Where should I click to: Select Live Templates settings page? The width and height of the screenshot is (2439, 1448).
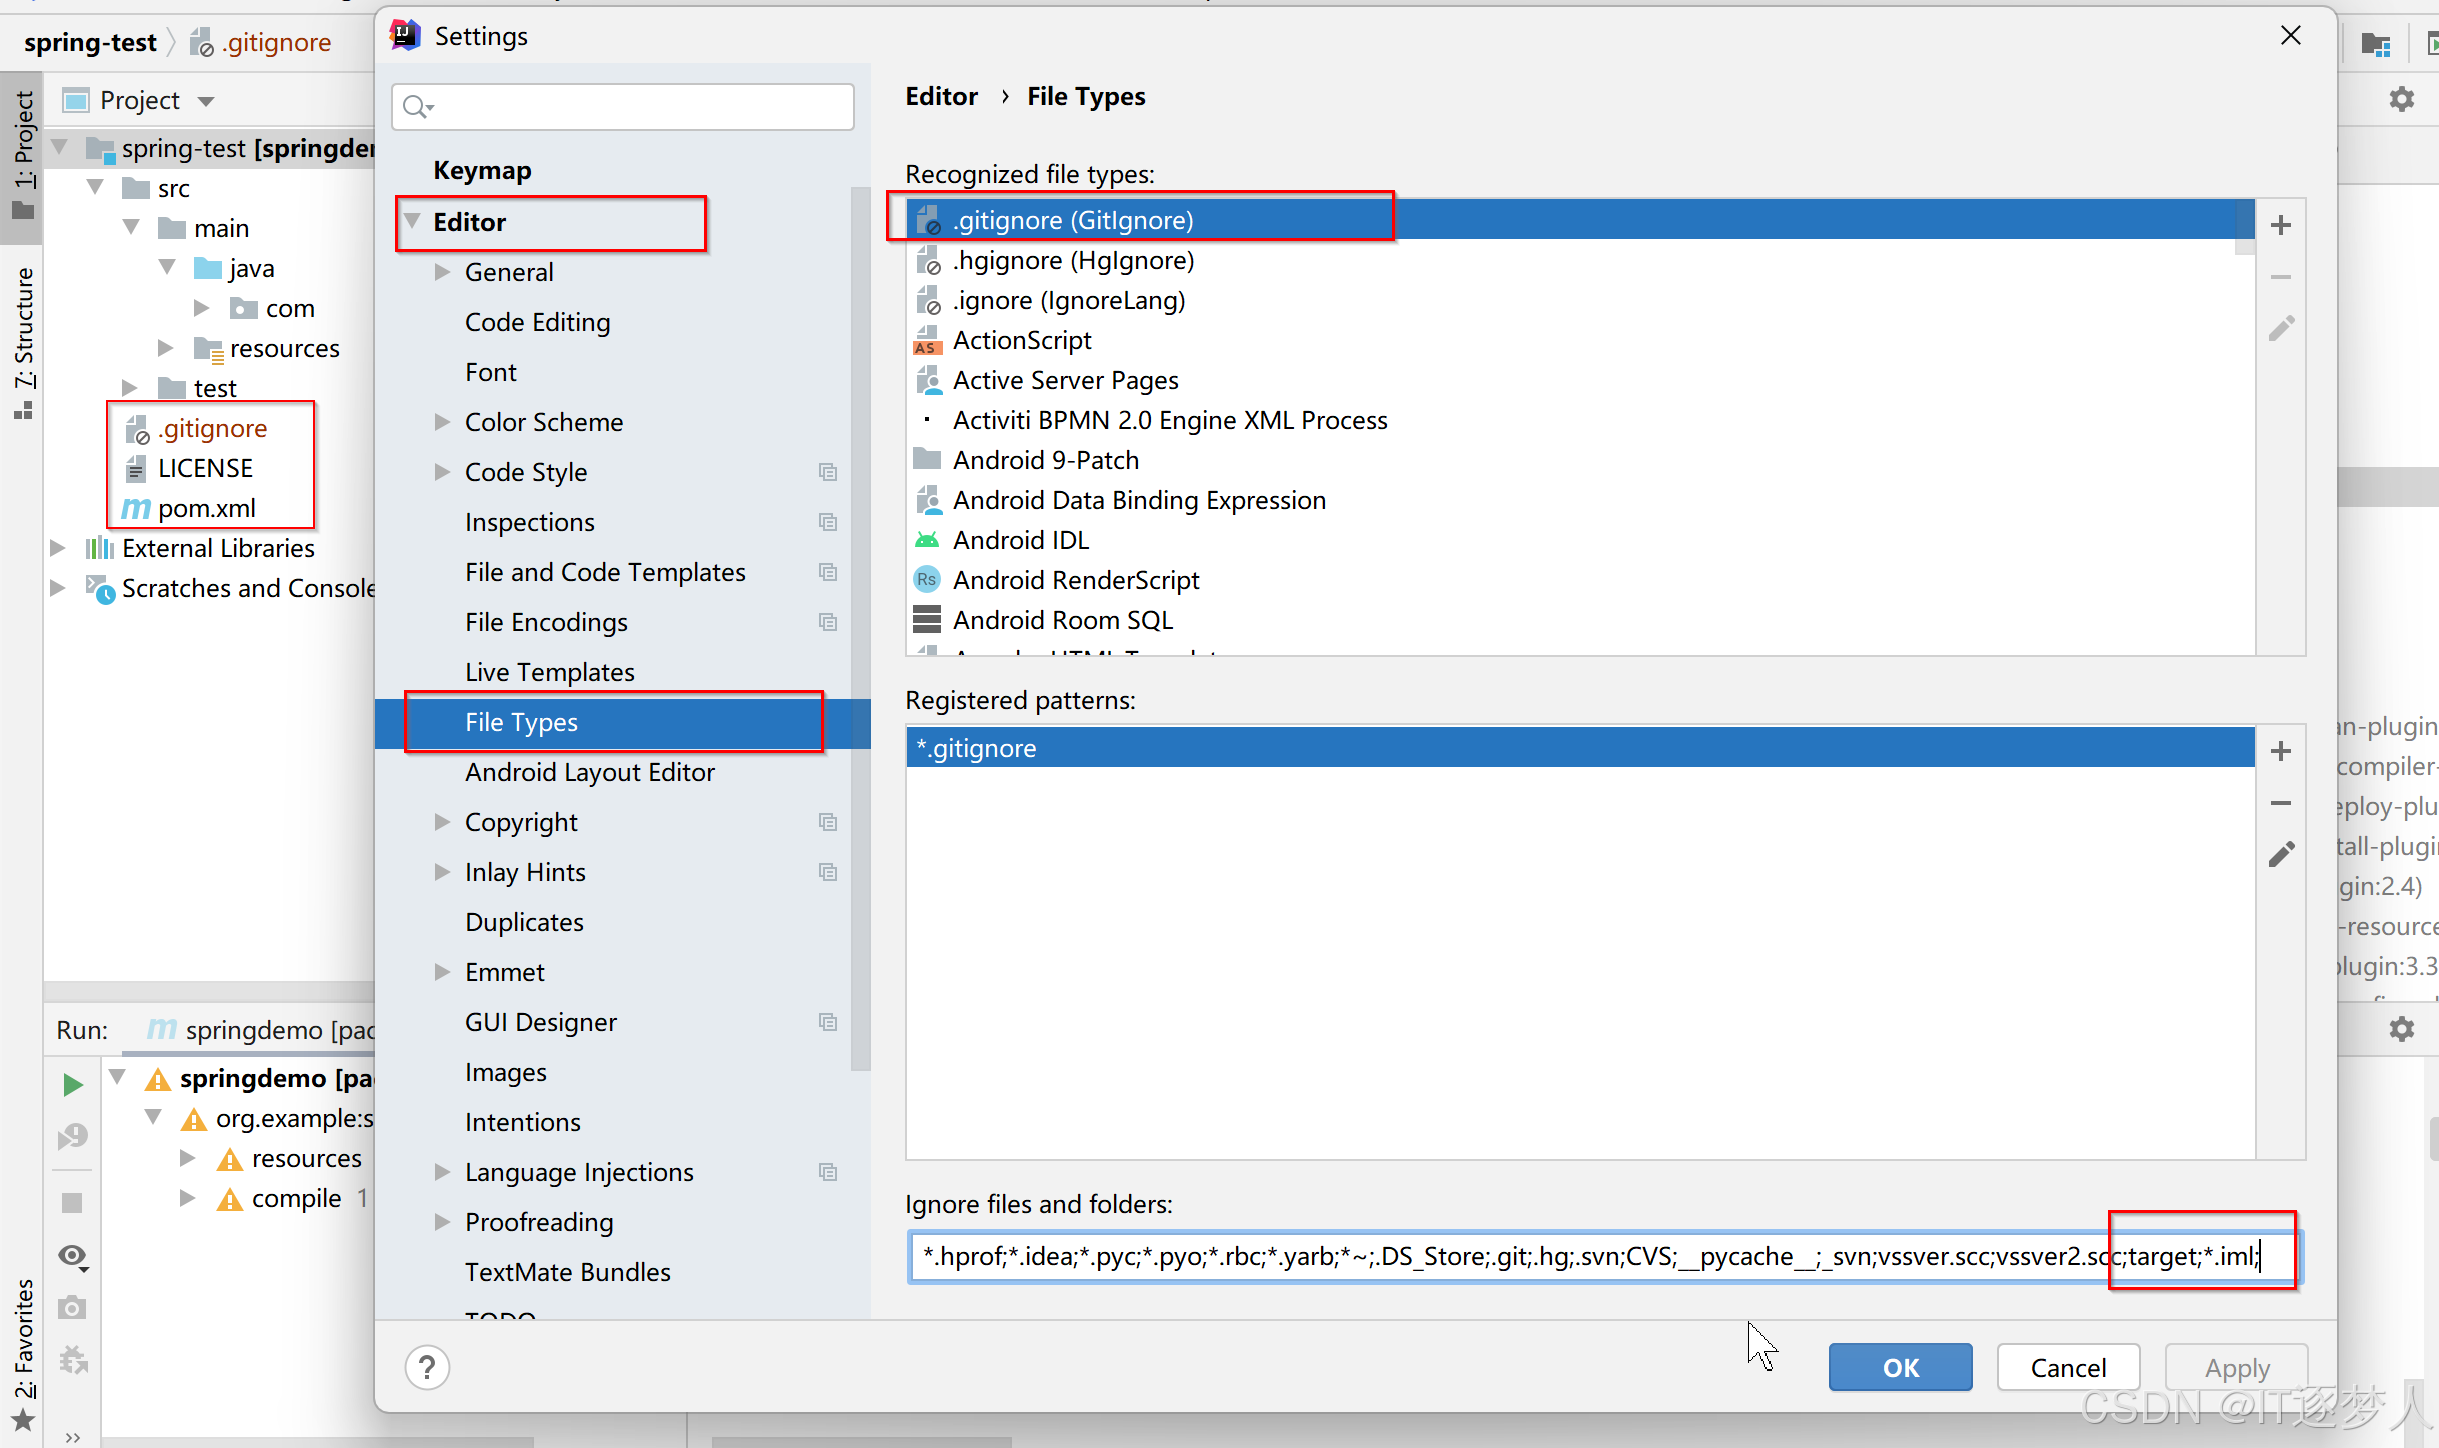click(x=549, y=672)
